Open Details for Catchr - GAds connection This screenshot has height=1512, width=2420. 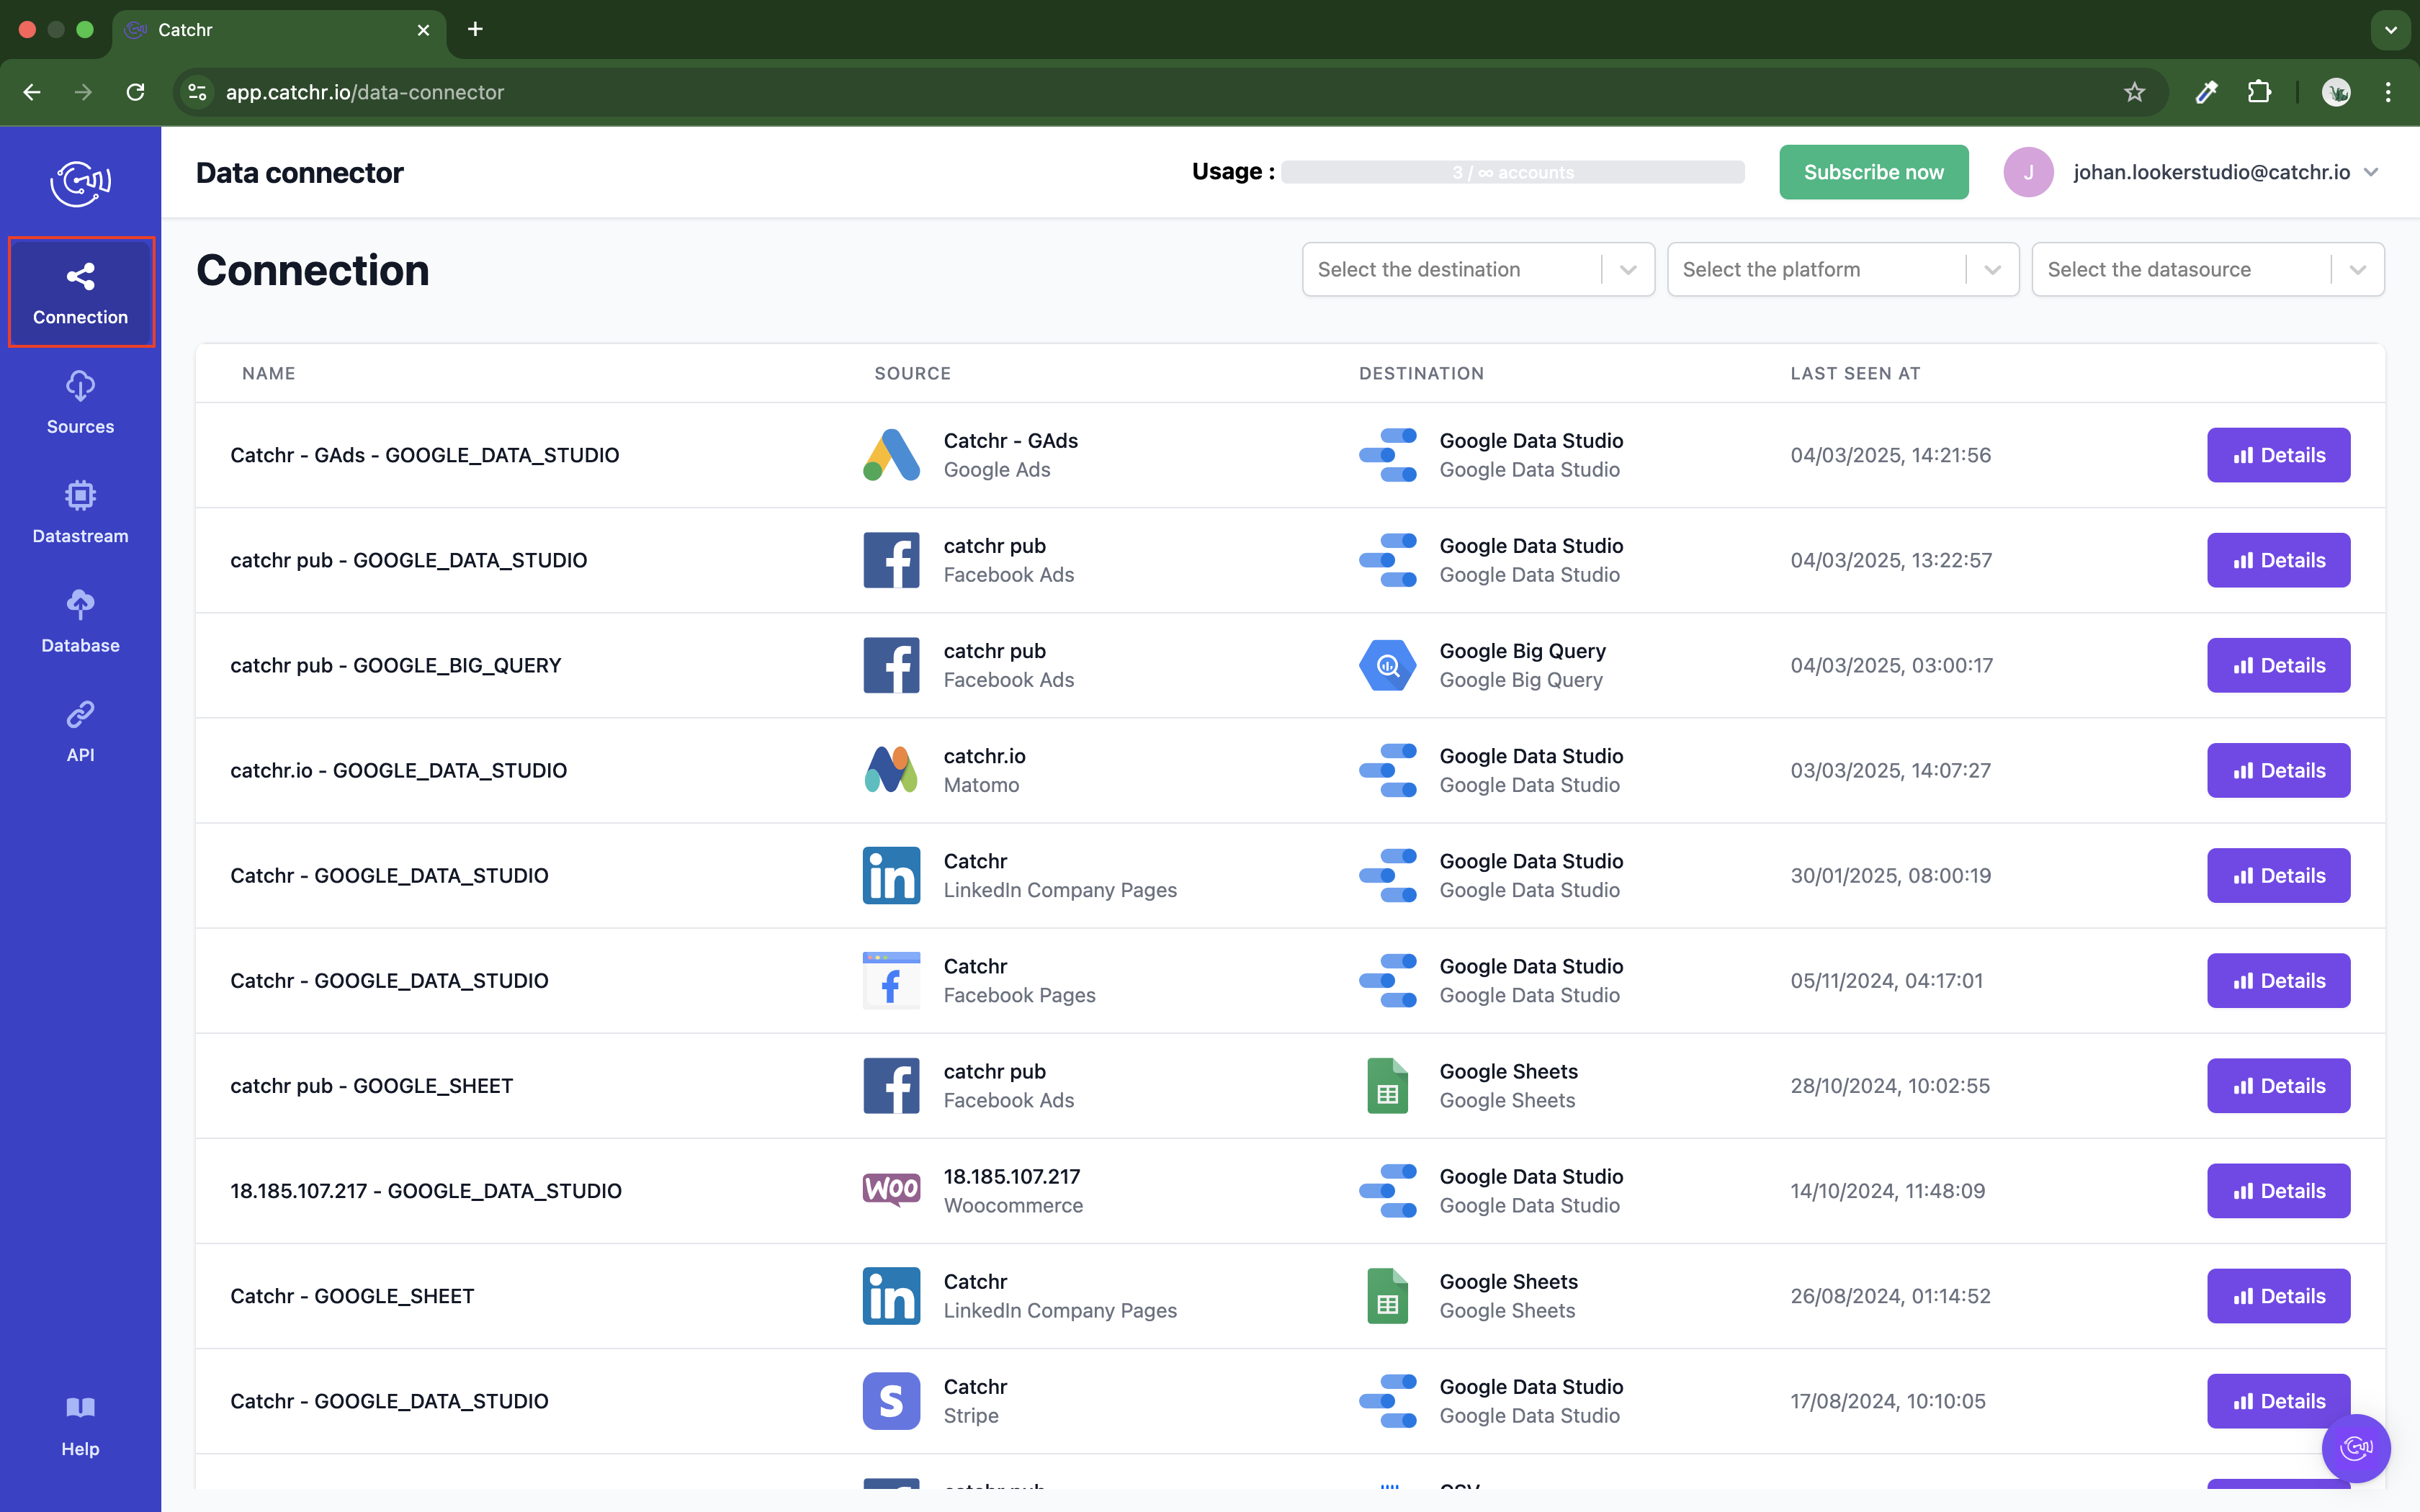[2278, 455]
